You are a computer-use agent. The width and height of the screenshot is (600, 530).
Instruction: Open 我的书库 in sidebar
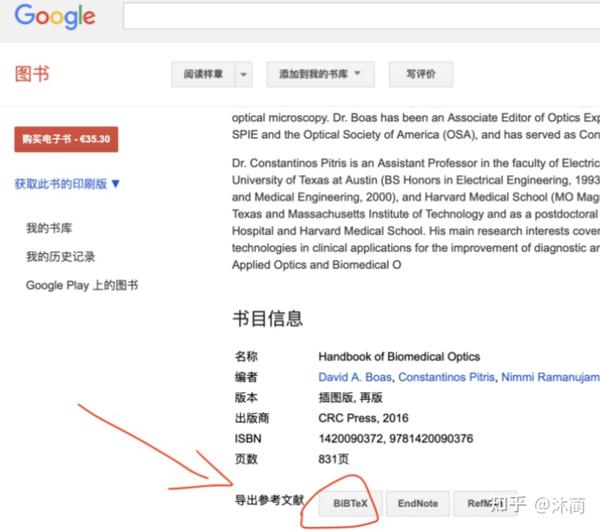(x=49, y=228)
